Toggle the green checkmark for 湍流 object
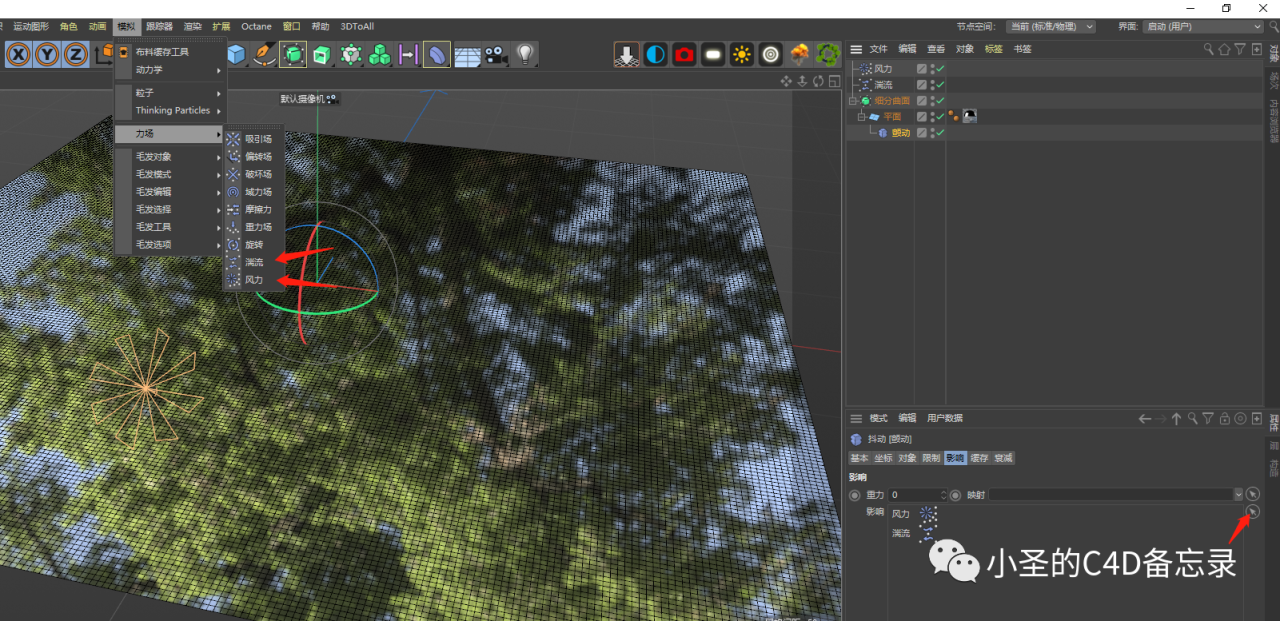Screen dimensions: 1280x621 click(x=940, y=85)
